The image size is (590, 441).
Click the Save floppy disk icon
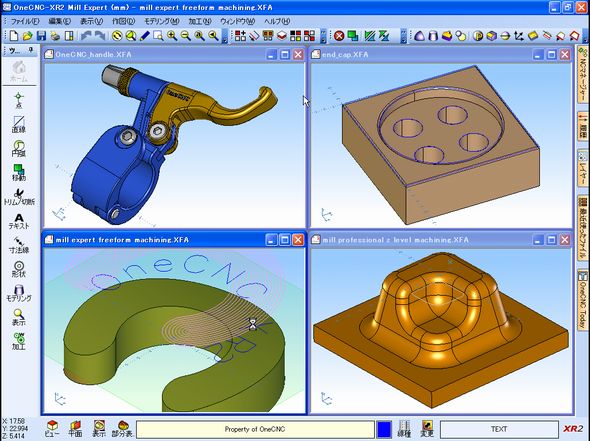(x=41, y=36)
